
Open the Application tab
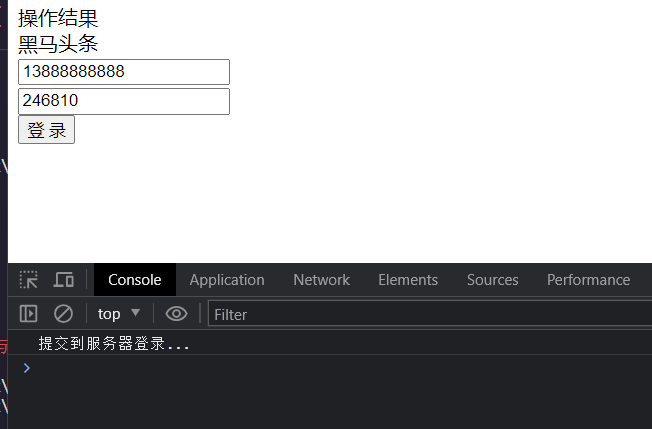227,280
